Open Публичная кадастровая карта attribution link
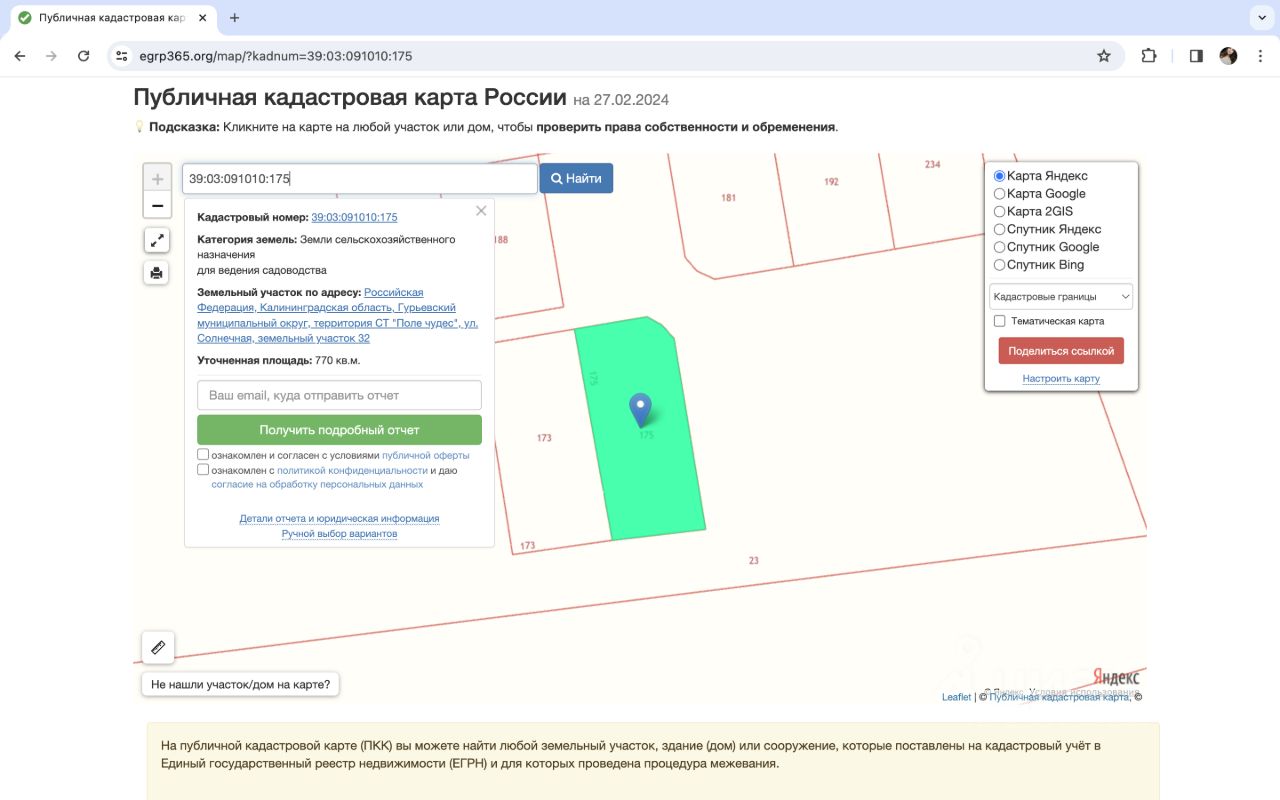This screenshot has width=1280, height=800. (x=1059, y=697)
